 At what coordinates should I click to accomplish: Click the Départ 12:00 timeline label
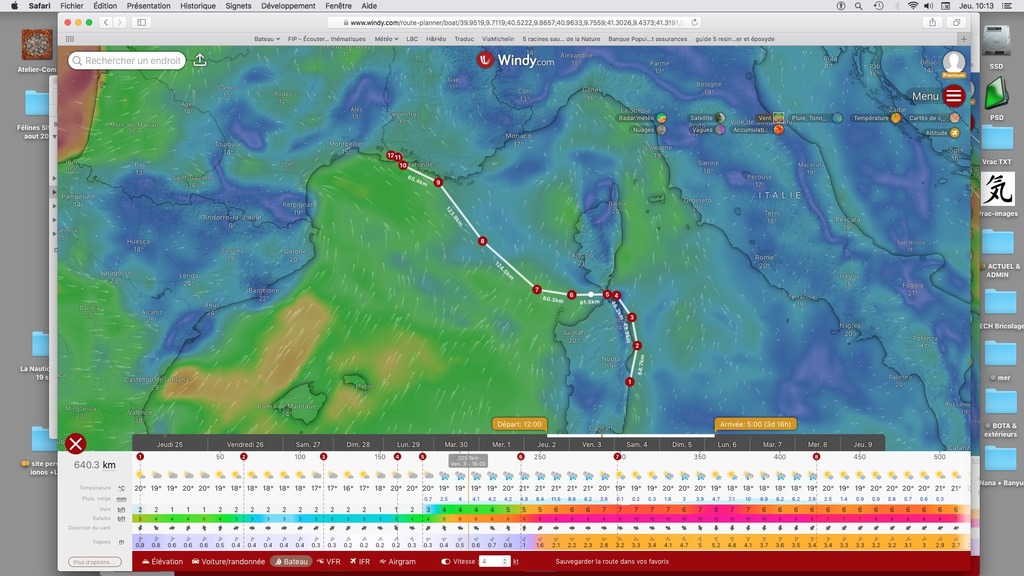[518, 424]
